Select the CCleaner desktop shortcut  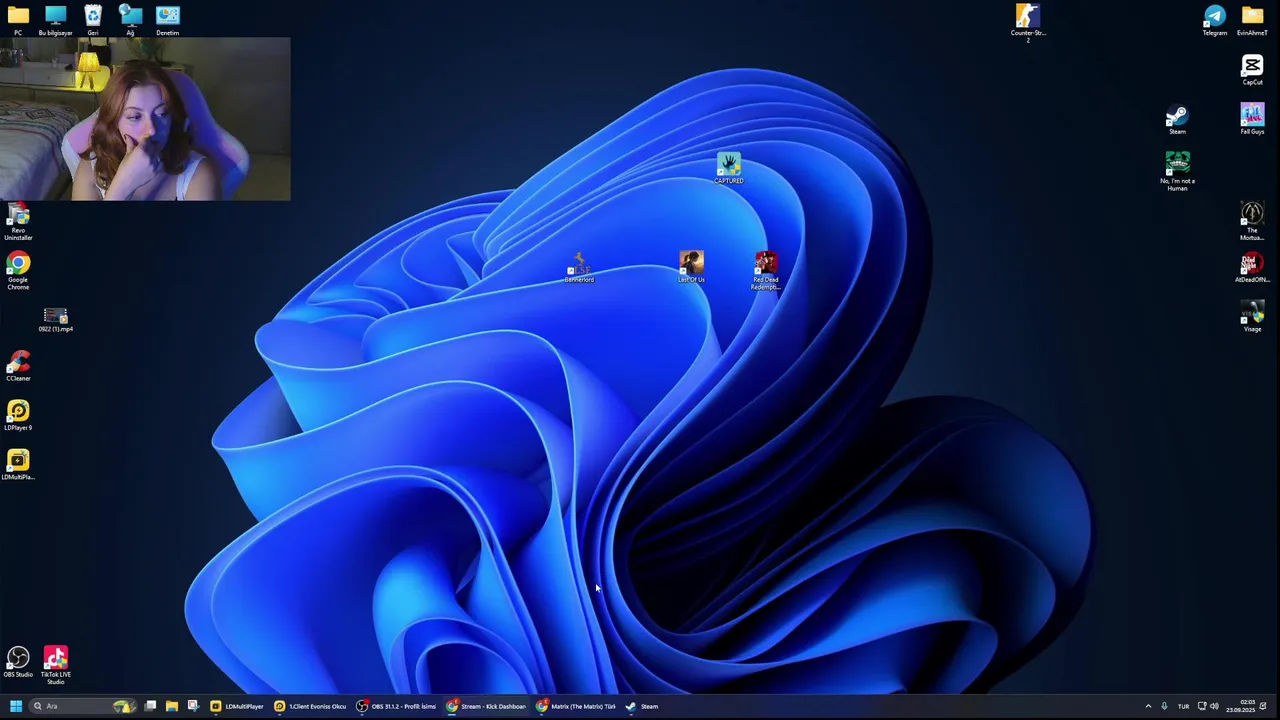[18, 365]
